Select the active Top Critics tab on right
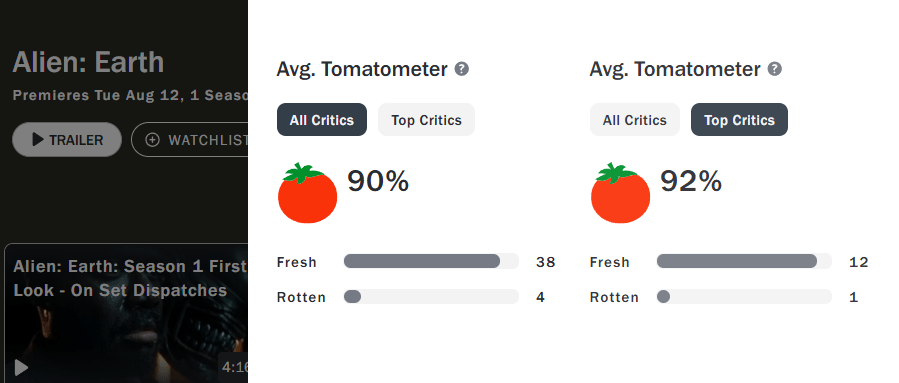The height and width of the screenshot is (383, 899). (739, 120)
